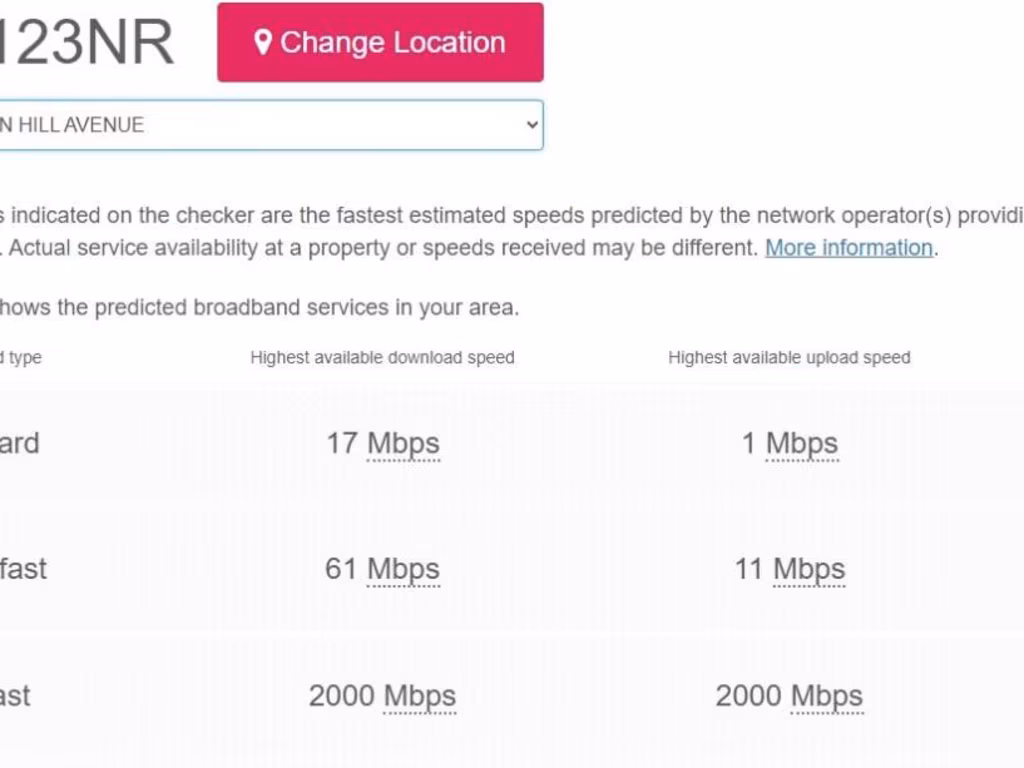The image size is (1024, 768).
Task: Click the Standard broadband row label
Action: 19,443
